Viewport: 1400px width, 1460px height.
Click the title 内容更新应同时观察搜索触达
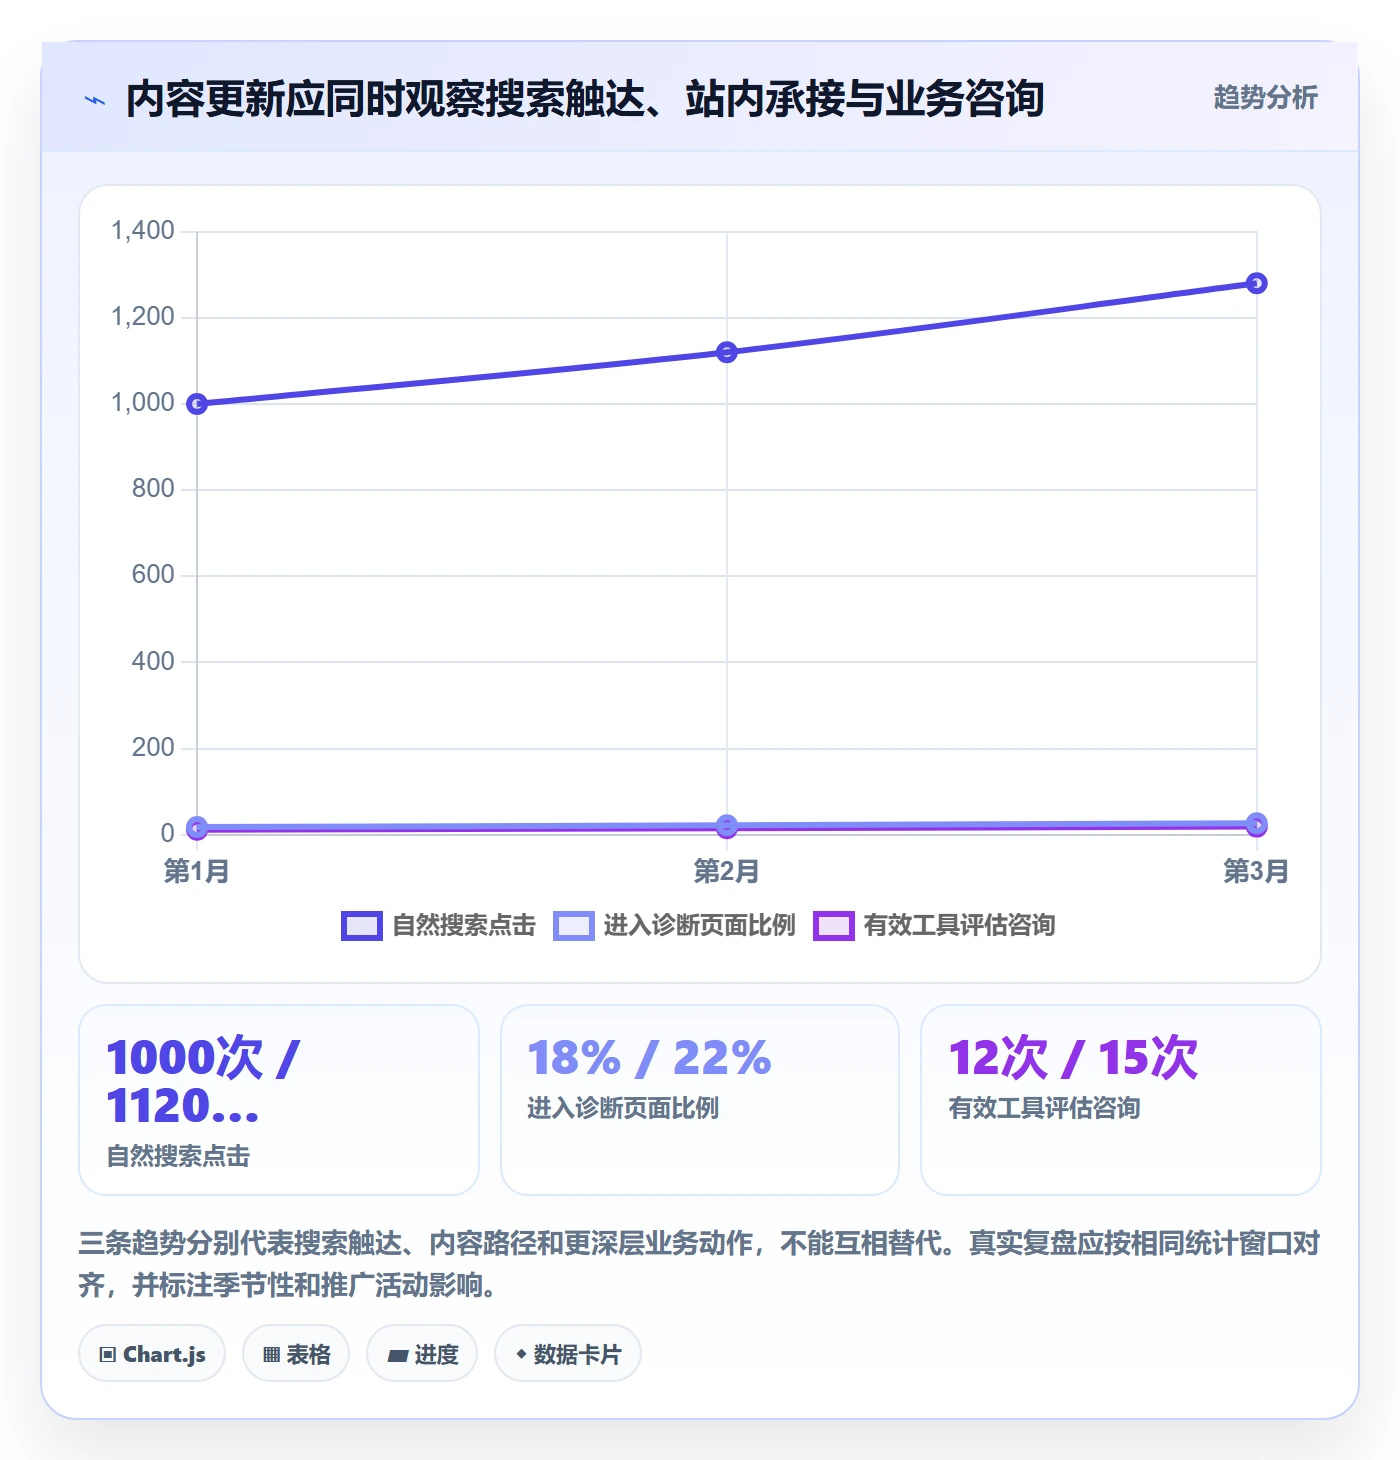(x=585, y=99)
